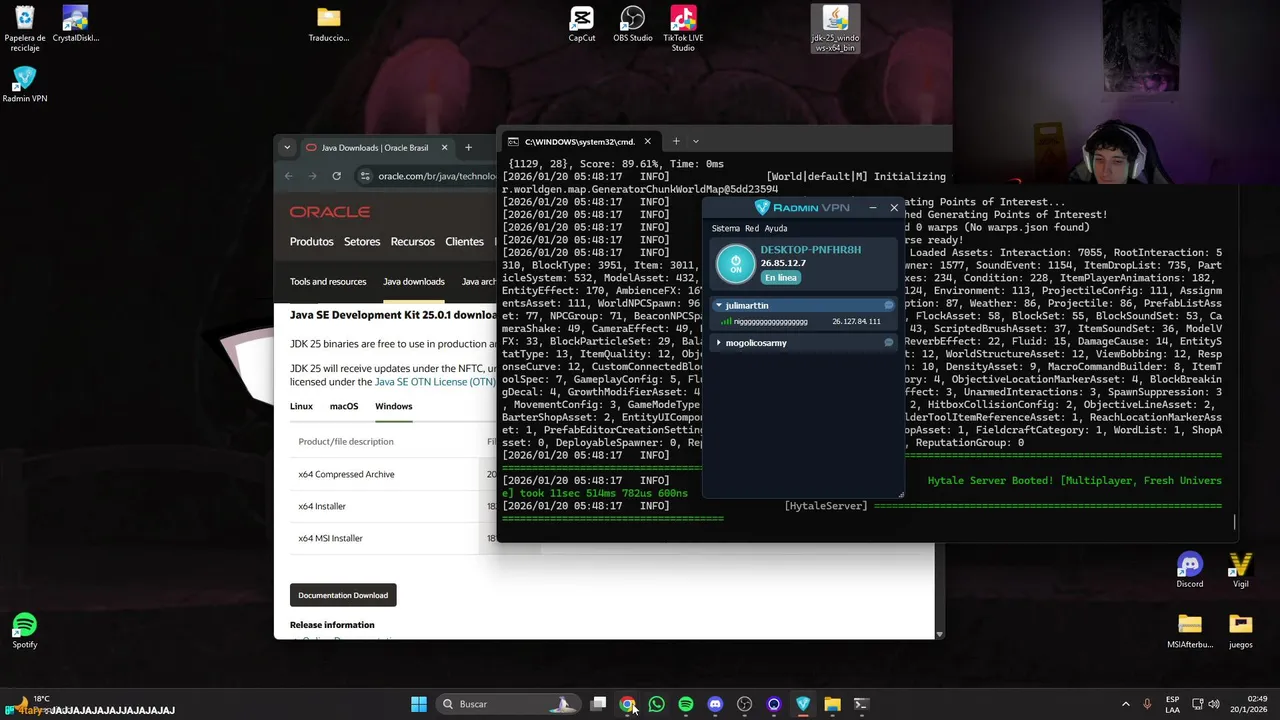Open Vigil desktop shortcut
1280x720 pixels.
(1241, 570)
